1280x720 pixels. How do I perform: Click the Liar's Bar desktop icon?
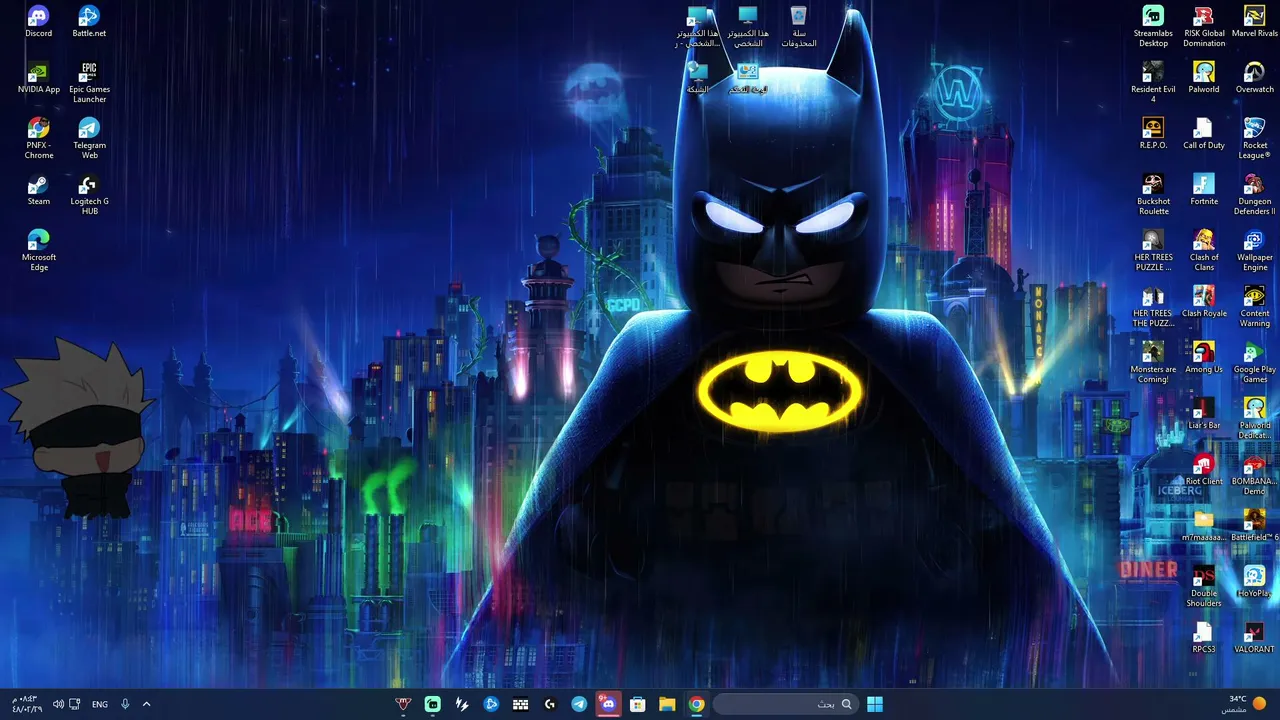tap(1204, 413)
